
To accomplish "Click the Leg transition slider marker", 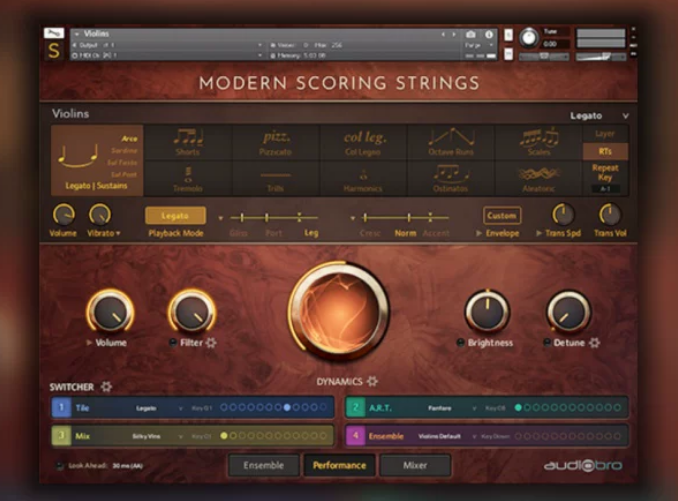I will 299,217.
